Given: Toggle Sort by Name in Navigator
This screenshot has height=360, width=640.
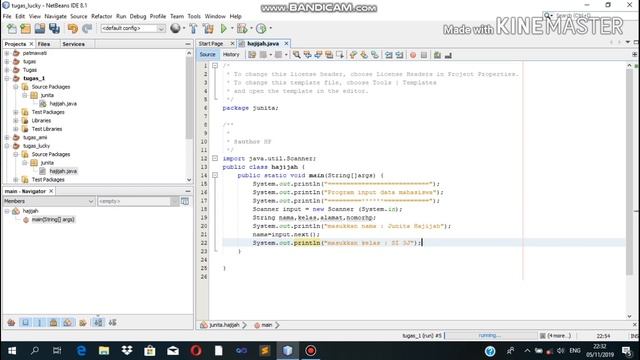Looking at the screenshot, I should point(98,322).
